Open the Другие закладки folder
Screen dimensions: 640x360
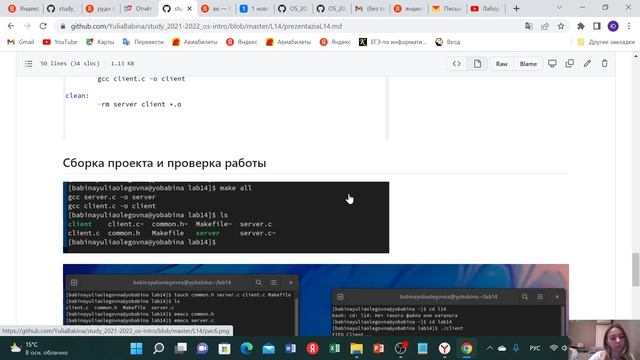[x=606, y=42]
